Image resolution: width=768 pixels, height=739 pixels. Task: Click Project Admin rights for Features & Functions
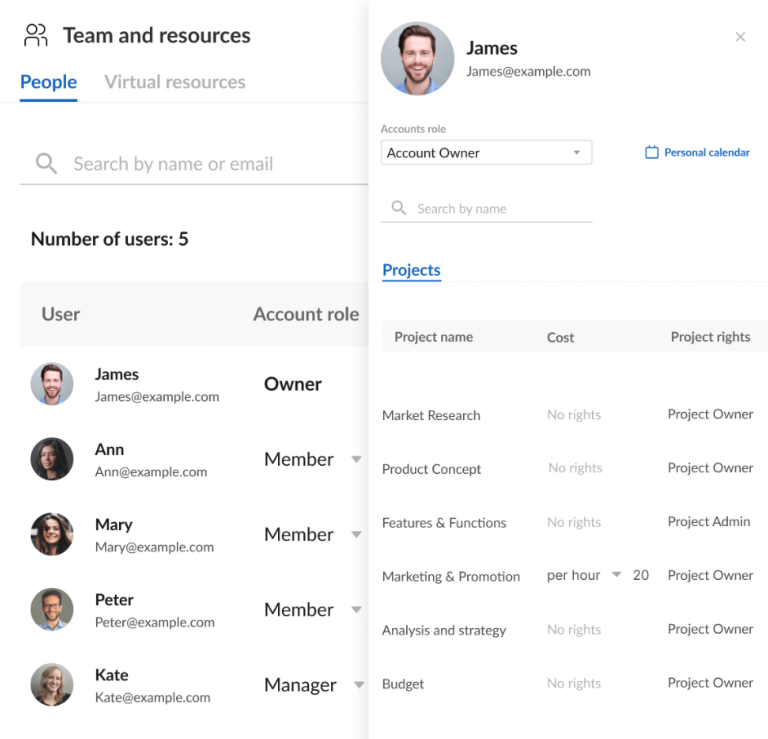click(x=709, y=522)
